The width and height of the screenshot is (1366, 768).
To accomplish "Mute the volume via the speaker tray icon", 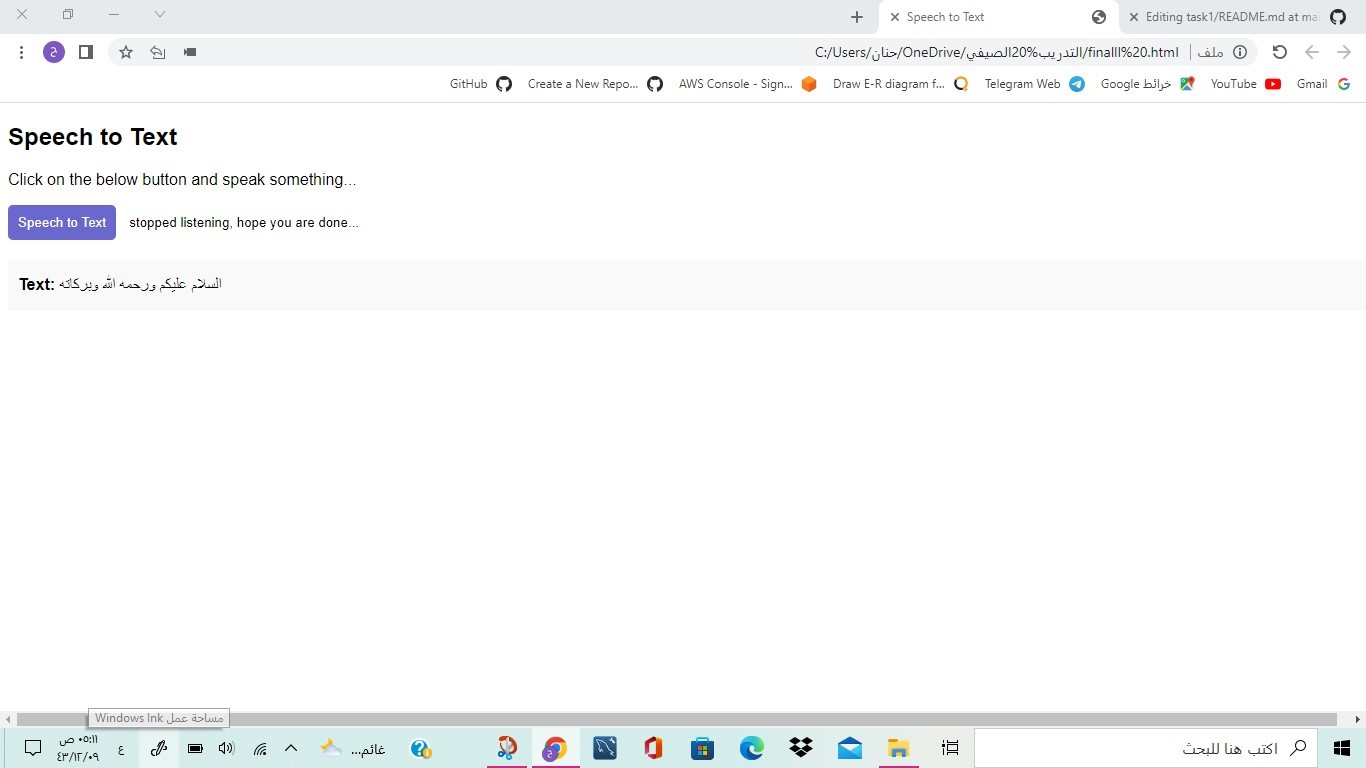I will [x=226, y=748].
